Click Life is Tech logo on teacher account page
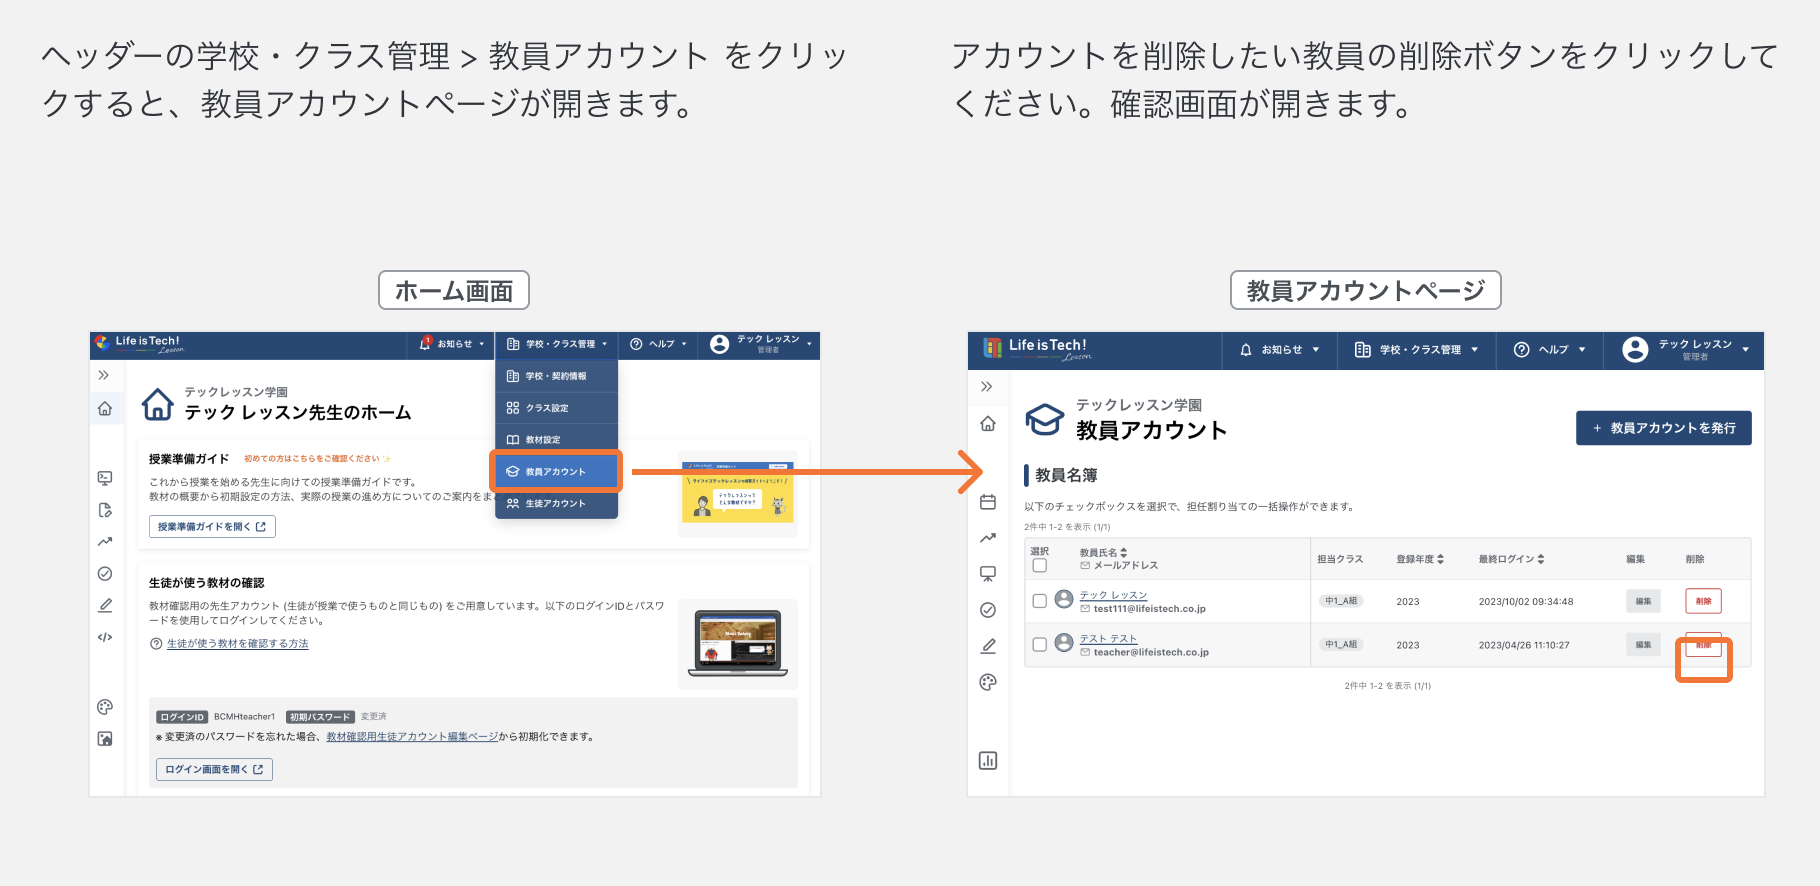 [1037, 349]
